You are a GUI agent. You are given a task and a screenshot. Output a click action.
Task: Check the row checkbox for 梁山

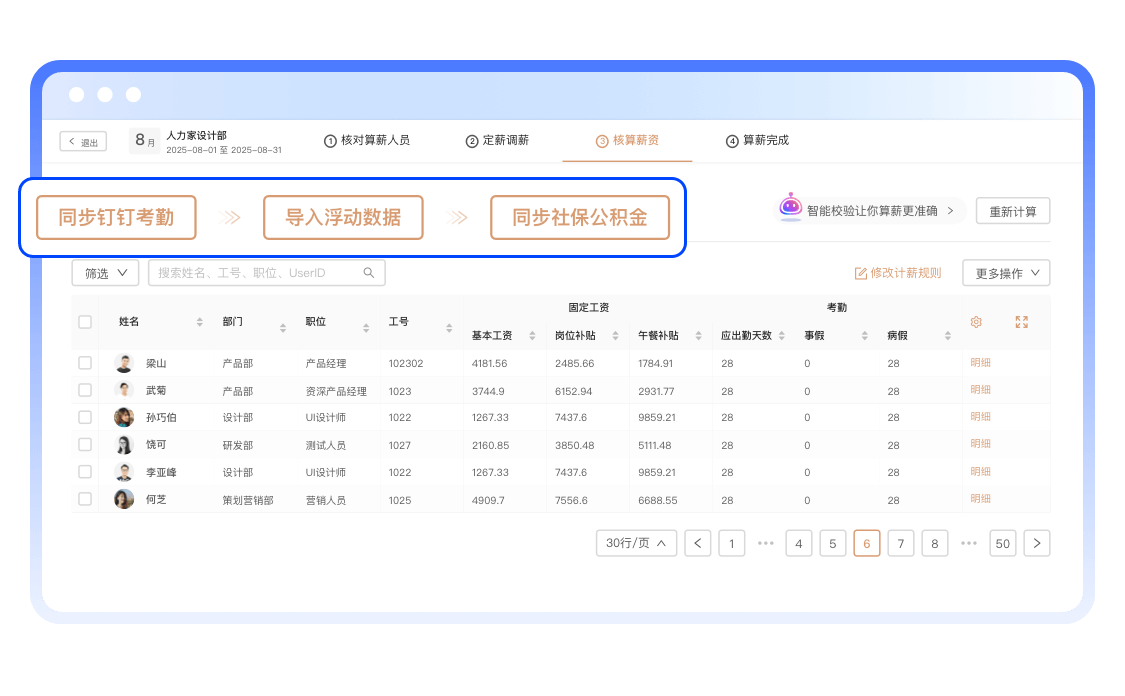click(85, 363)
